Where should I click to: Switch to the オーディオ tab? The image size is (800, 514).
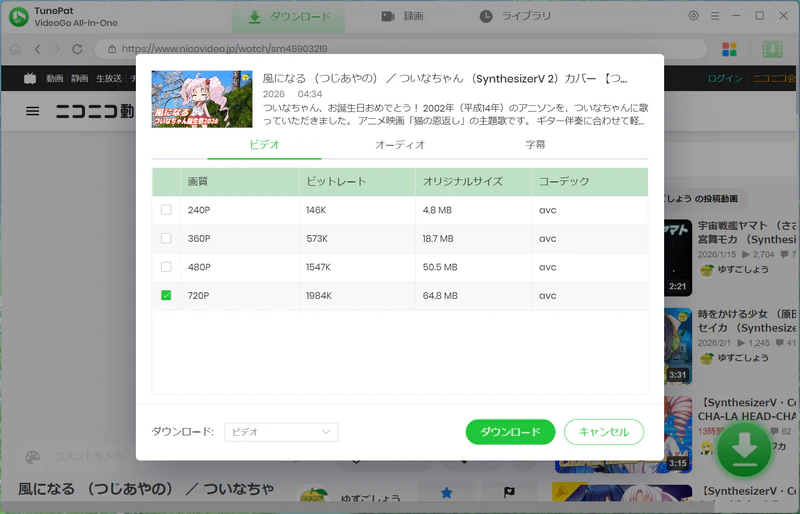click(x=400, y=145)
